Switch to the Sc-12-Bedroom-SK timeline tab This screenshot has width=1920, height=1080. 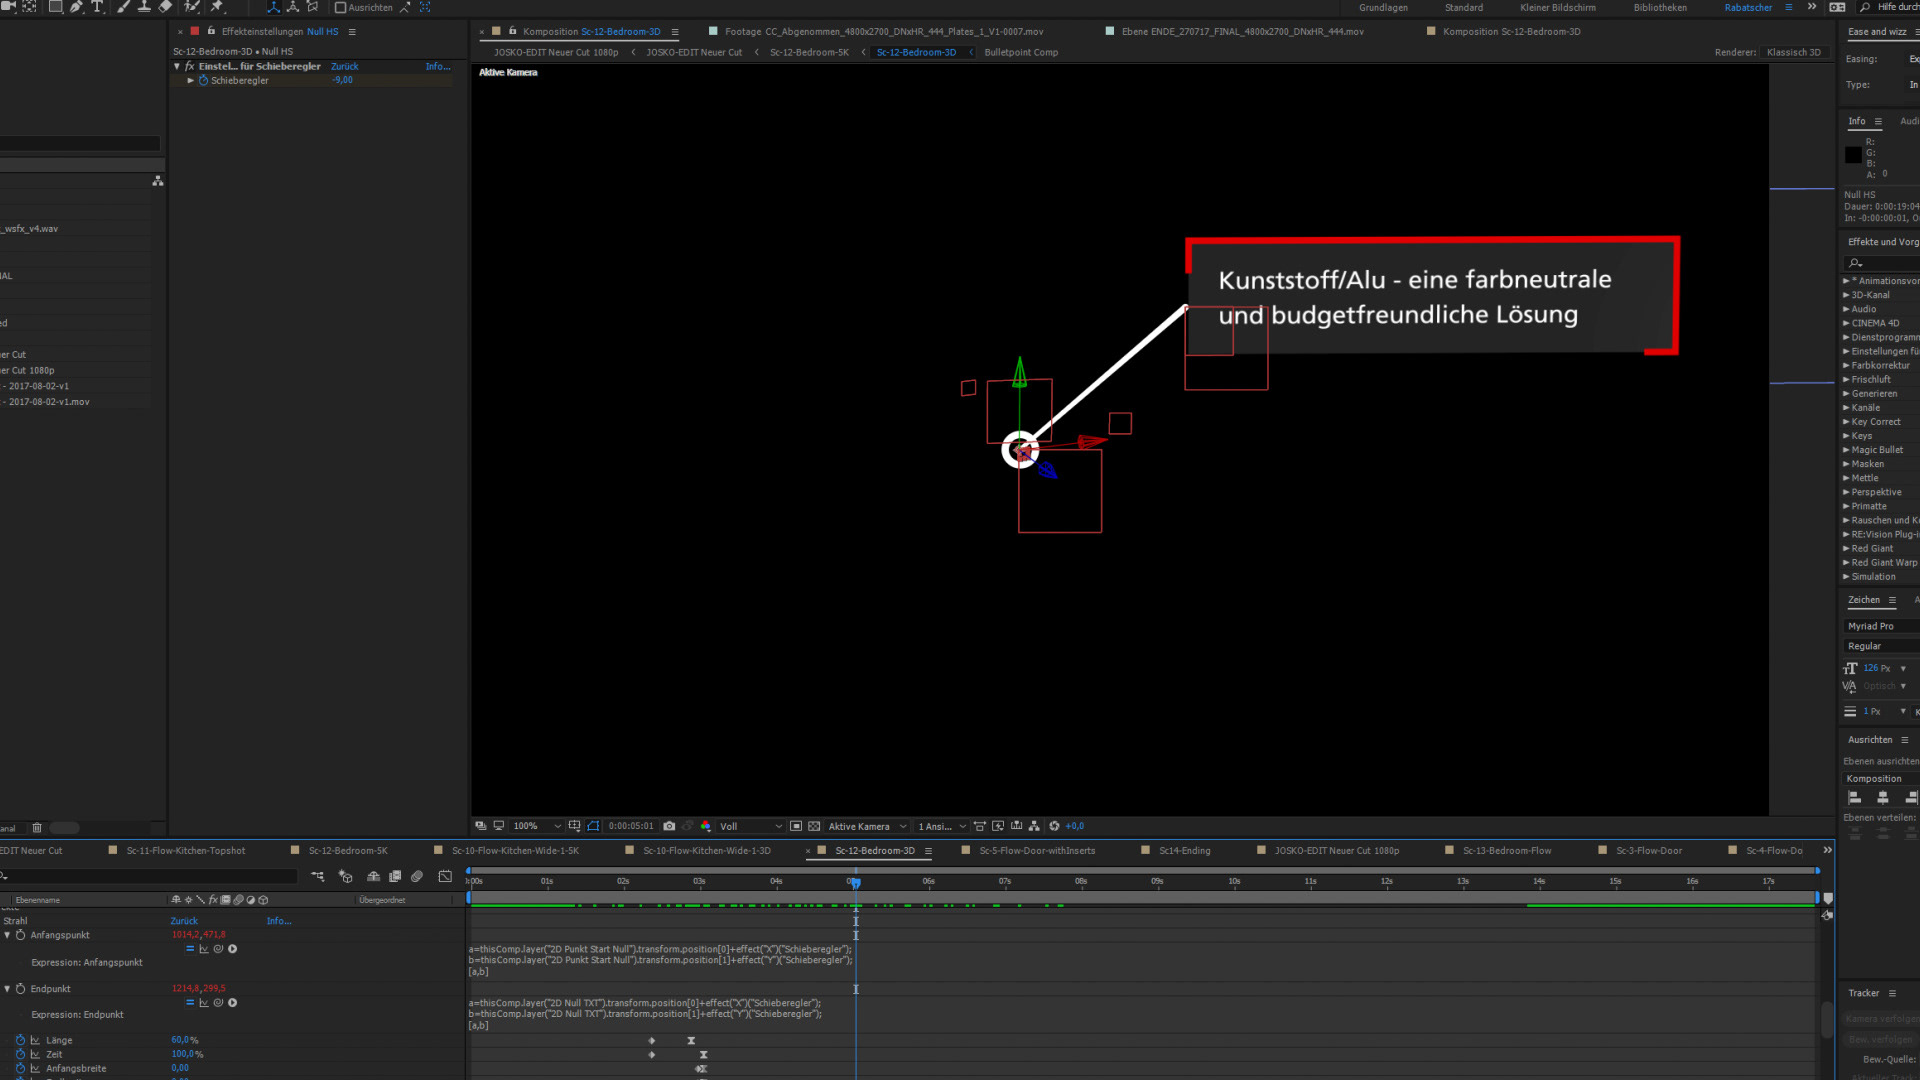tap(348, 851)
